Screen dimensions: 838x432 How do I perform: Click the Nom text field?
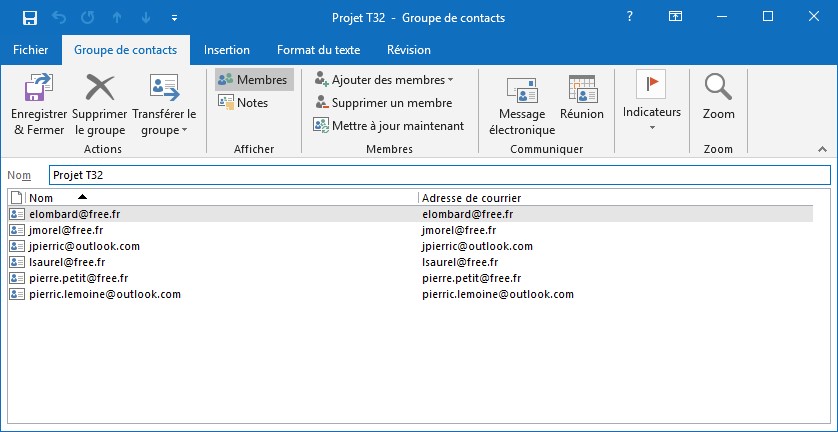point(438,175)
